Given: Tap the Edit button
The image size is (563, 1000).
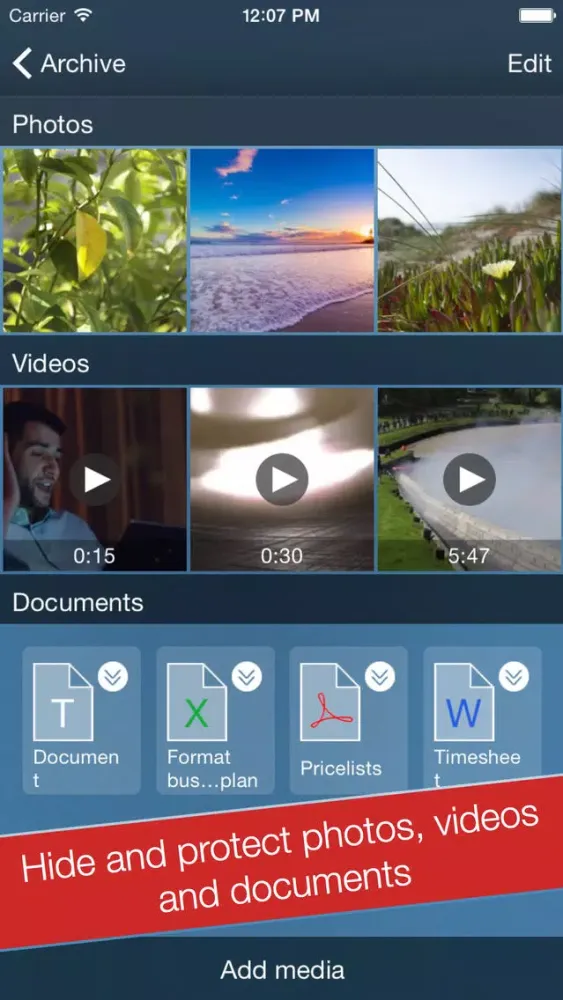Looking at the screenshot, I should coord(529,64).
